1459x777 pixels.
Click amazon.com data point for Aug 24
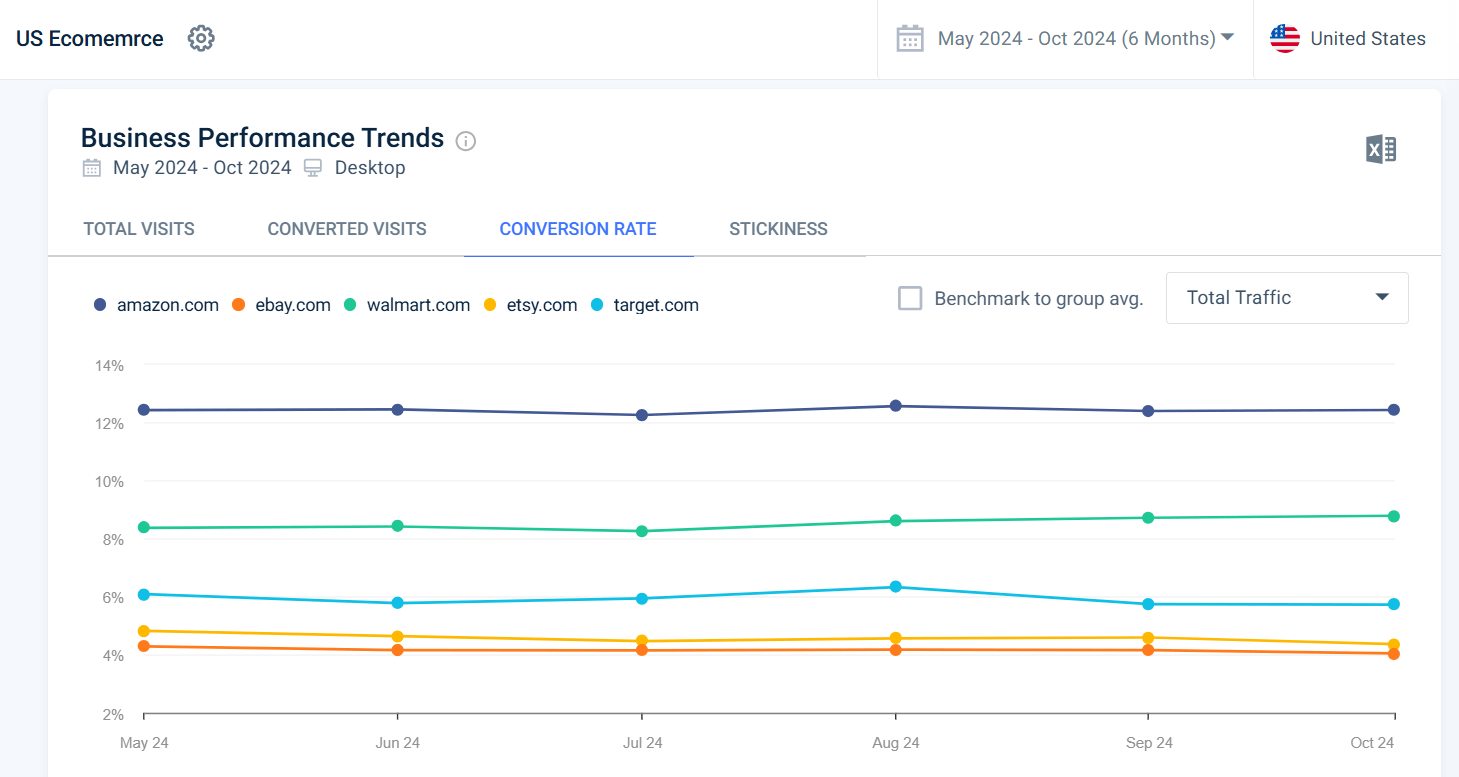tap(895, 406)
